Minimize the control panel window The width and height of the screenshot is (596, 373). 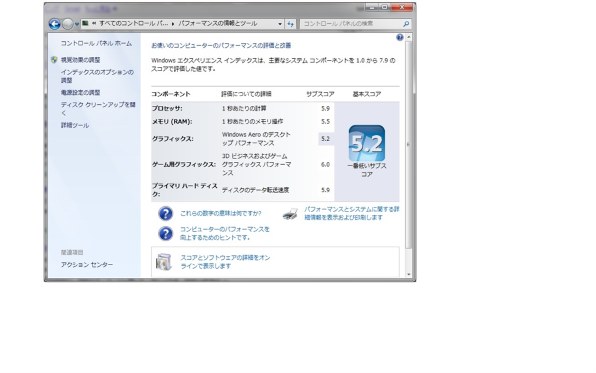coord(371,7)
